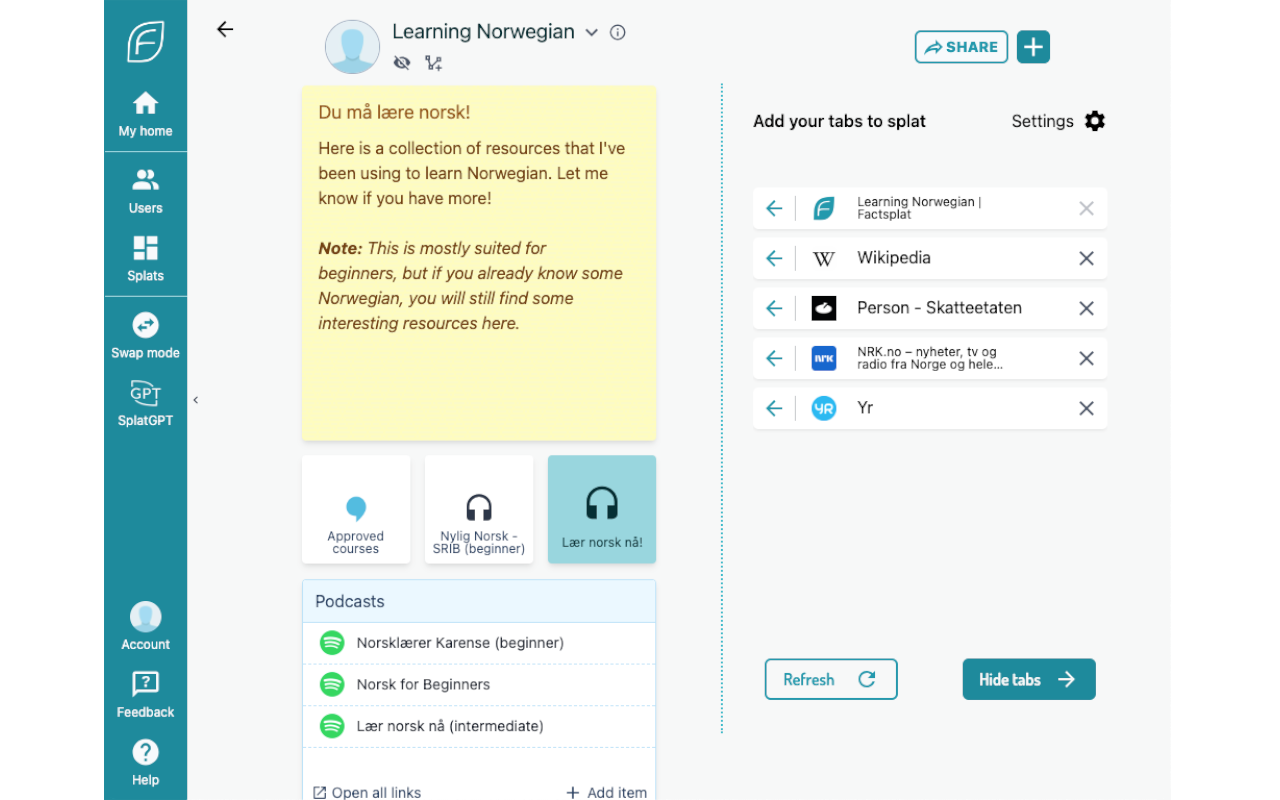Collapse the sidebar with the chevron
Image resolution: width=1280 pixels, height=800 pixels.
(x=196, y=399)
